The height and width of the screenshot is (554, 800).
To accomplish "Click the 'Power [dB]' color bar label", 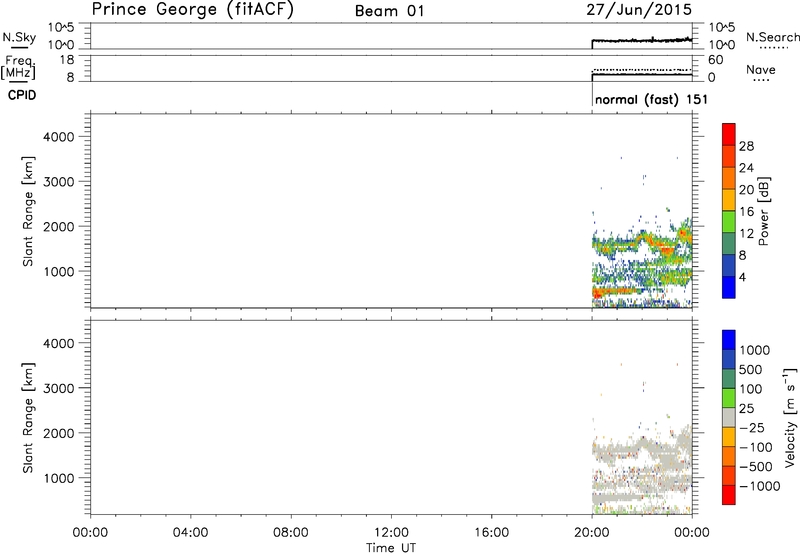I will coord(763,211).
